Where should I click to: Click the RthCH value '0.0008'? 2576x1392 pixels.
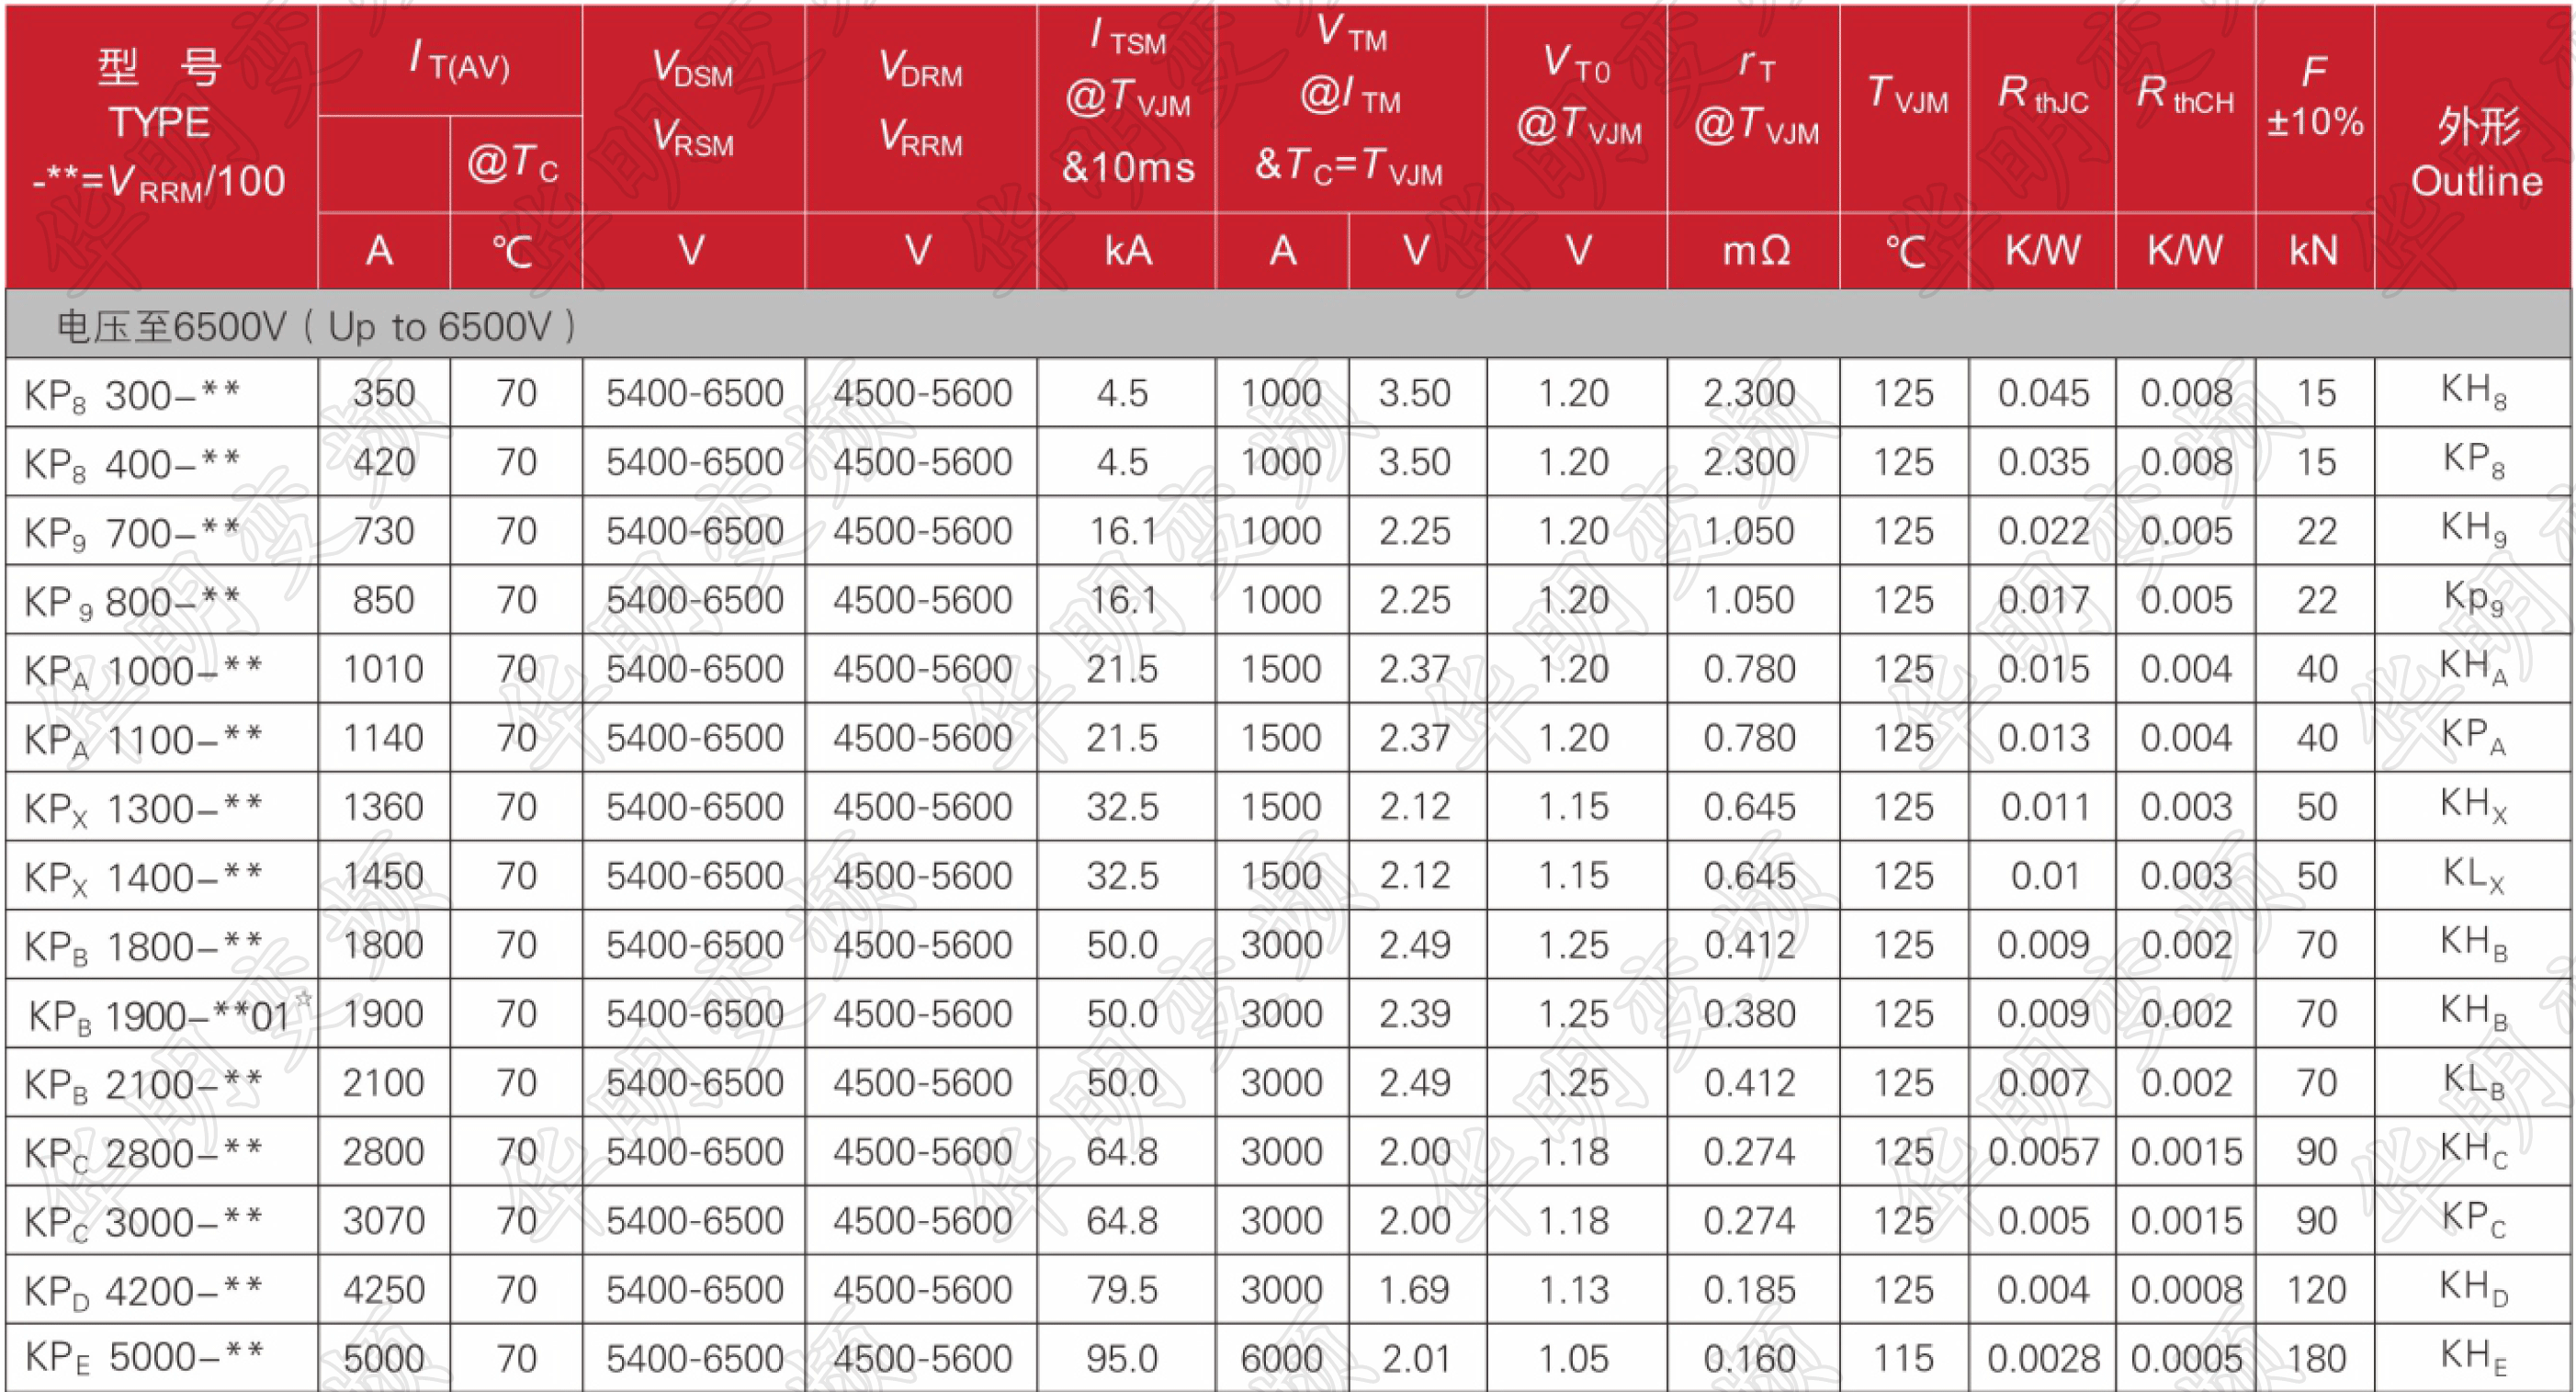click(2187, 1290)
